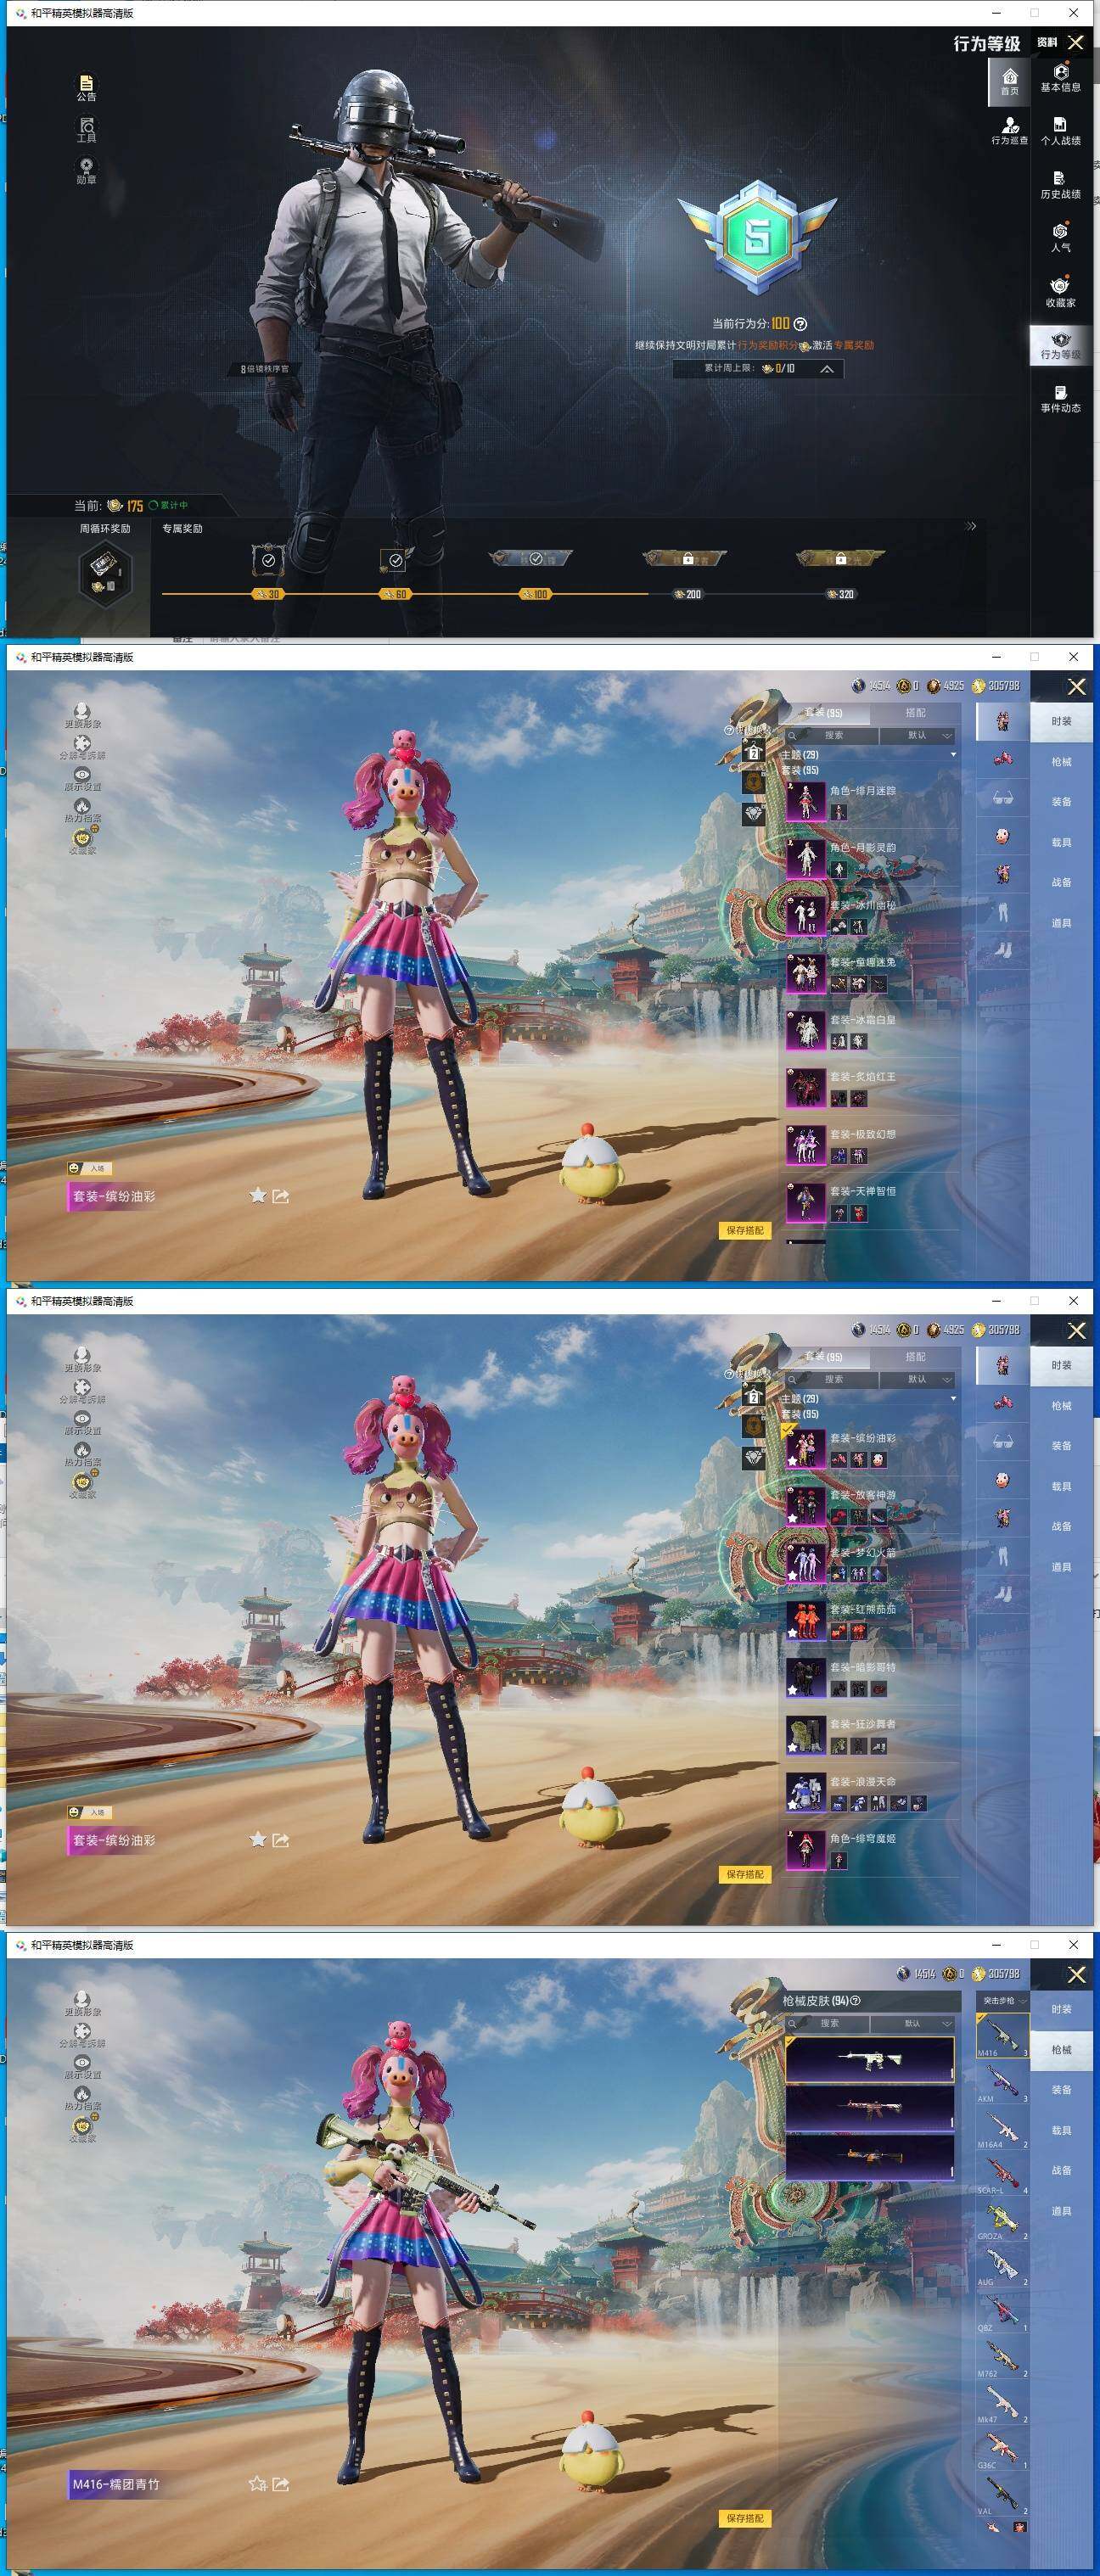Select the third orange M416 skin thumbnail
The height and width of the screenshot is (2576, 1100).
869,2156
